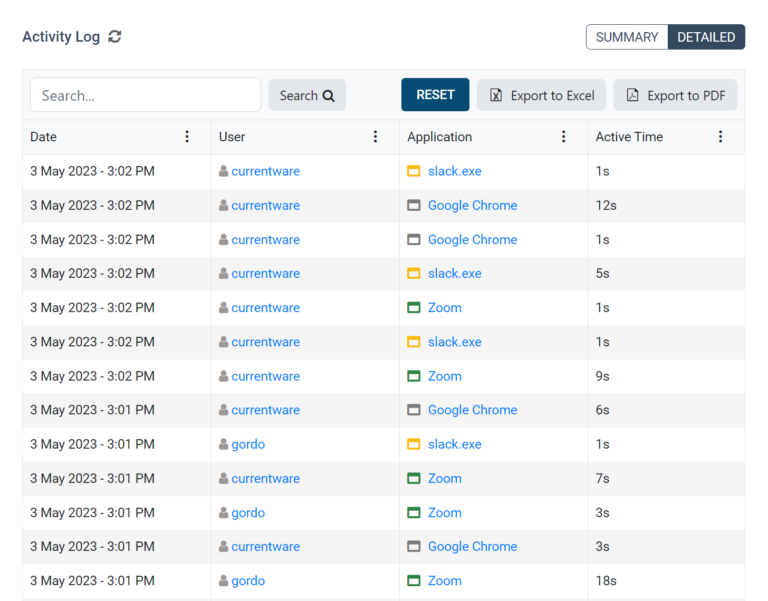This screenshot has height=601, width=768.
Task: Open Zoom link in the 7s row
Action: click(445, 479)
